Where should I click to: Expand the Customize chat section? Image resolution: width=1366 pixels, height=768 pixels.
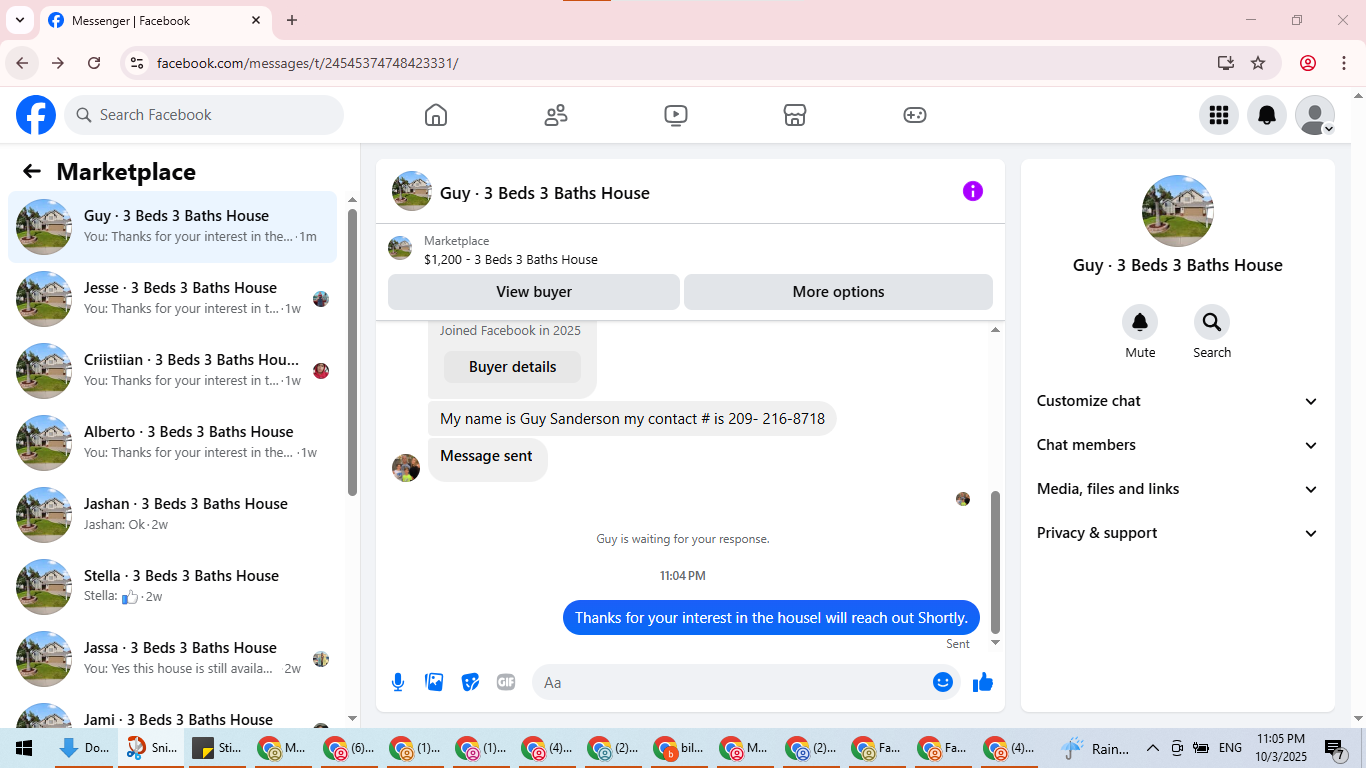coord(1178,401)
